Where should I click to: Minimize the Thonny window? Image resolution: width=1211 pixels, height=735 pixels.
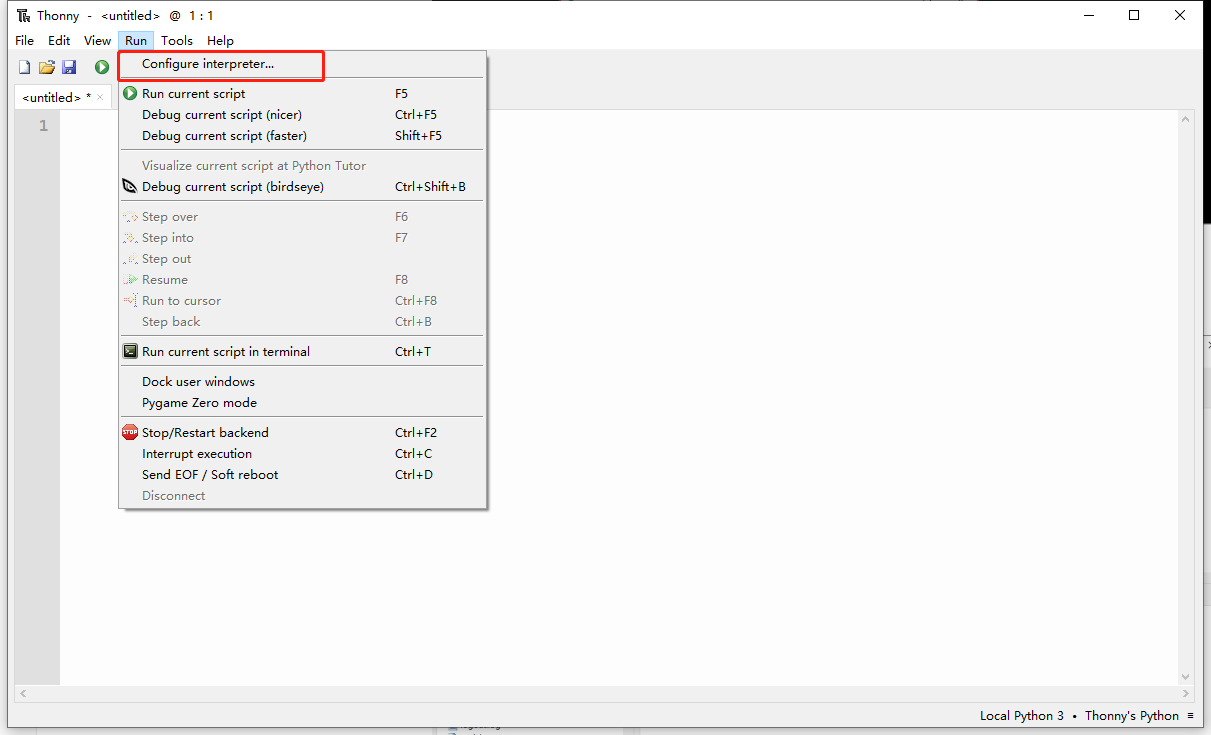(1088, 15)
